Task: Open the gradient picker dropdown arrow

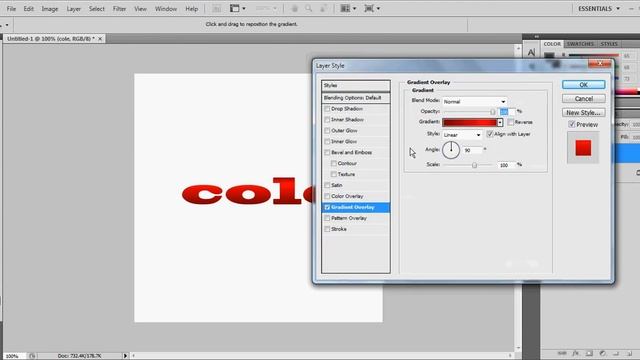Action: (x=500, y=122)
